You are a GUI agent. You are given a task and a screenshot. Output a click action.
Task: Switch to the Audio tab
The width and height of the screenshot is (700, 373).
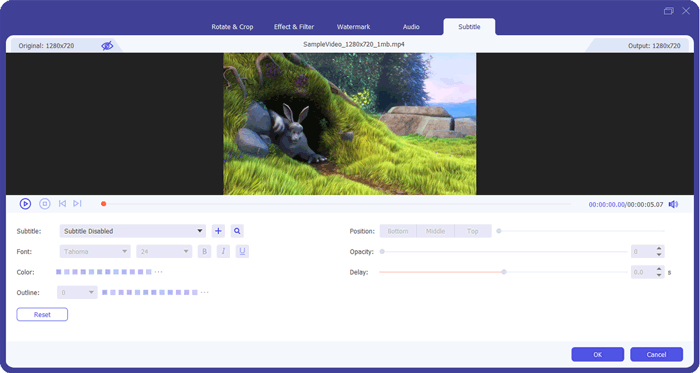click(411, 27)
